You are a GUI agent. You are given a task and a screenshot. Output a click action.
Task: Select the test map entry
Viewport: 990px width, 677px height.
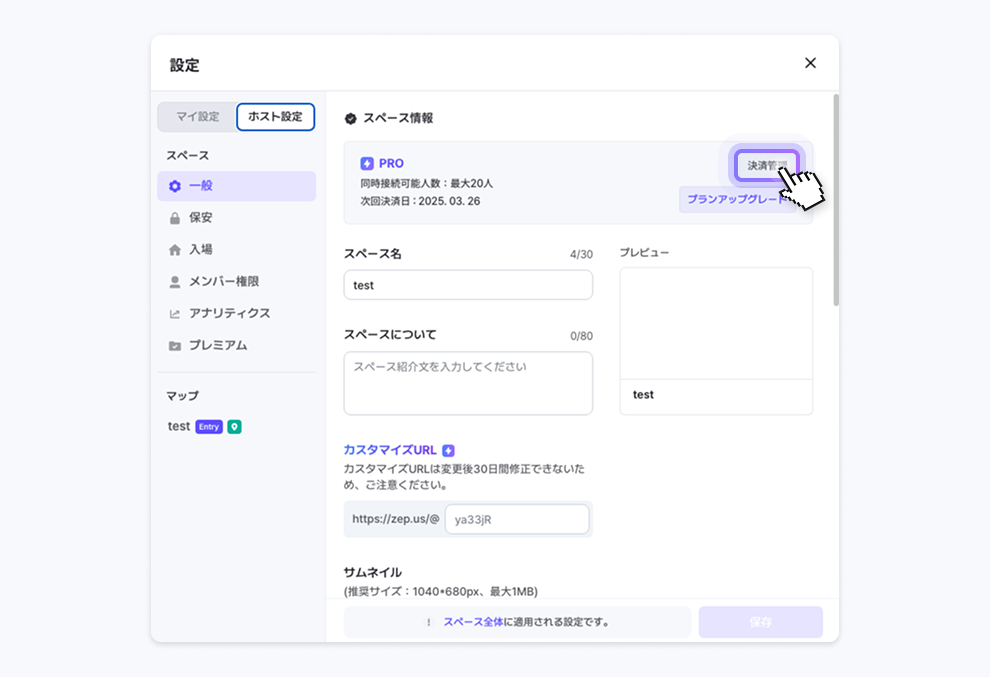point(179,426)
